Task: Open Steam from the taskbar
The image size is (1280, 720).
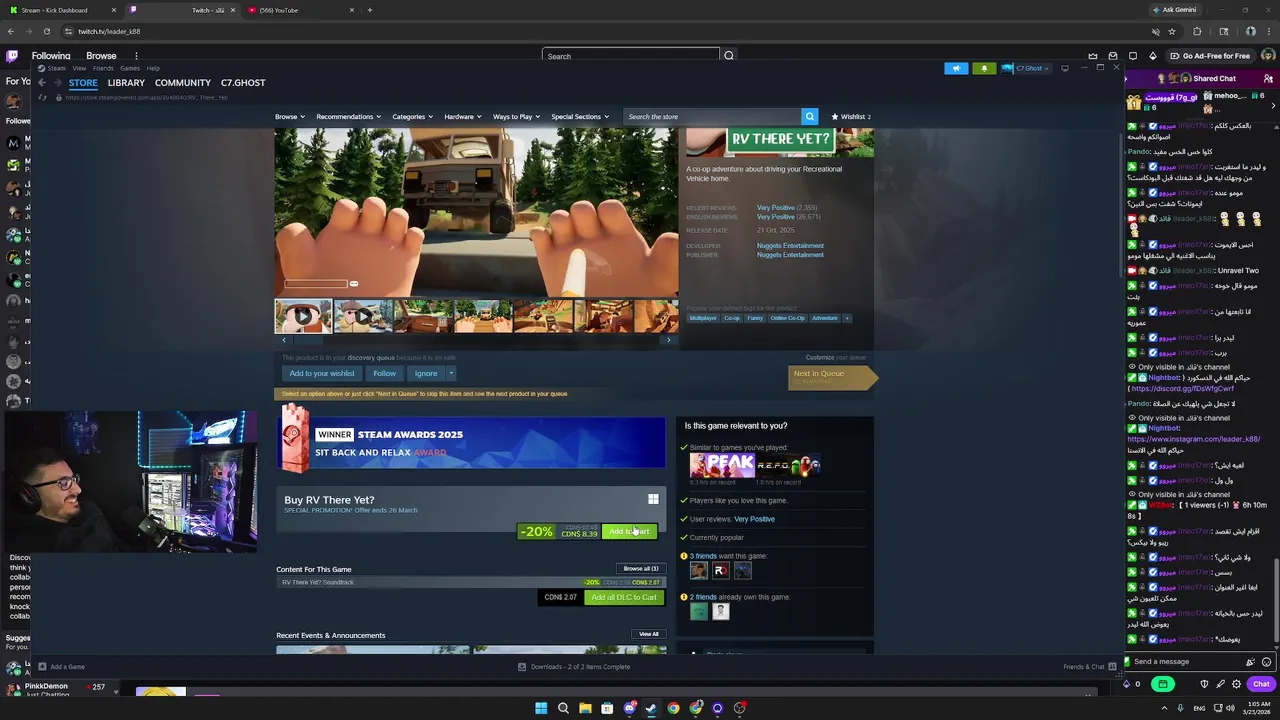Action: 651,708
